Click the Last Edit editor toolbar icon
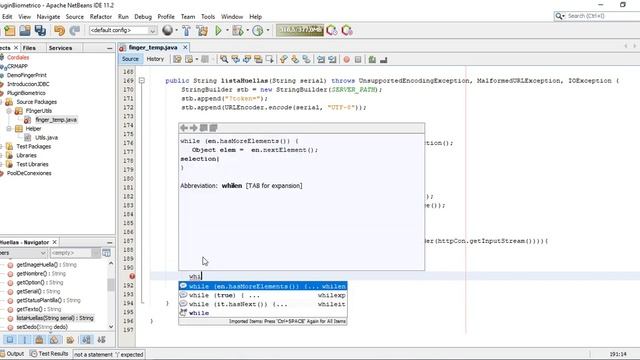Screen dimensions: 640x360 pos(177,60)
